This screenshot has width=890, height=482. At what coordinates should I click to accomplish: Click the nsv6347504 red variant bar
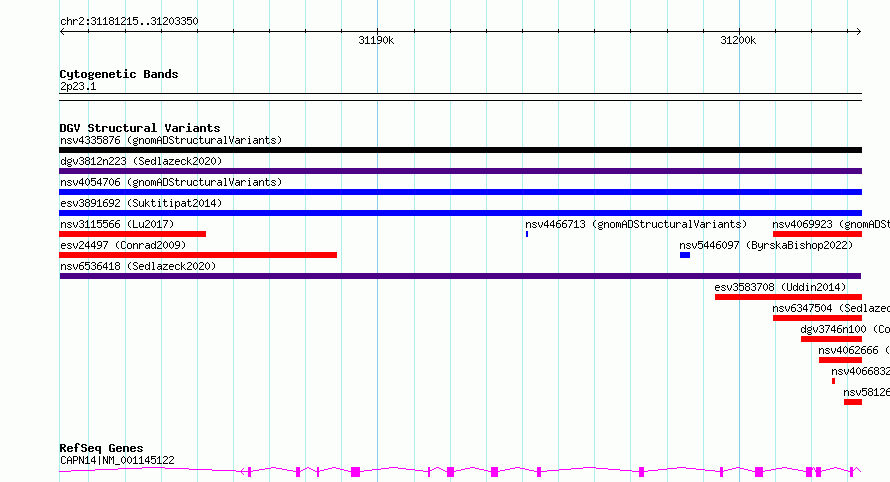click(817, 318)
